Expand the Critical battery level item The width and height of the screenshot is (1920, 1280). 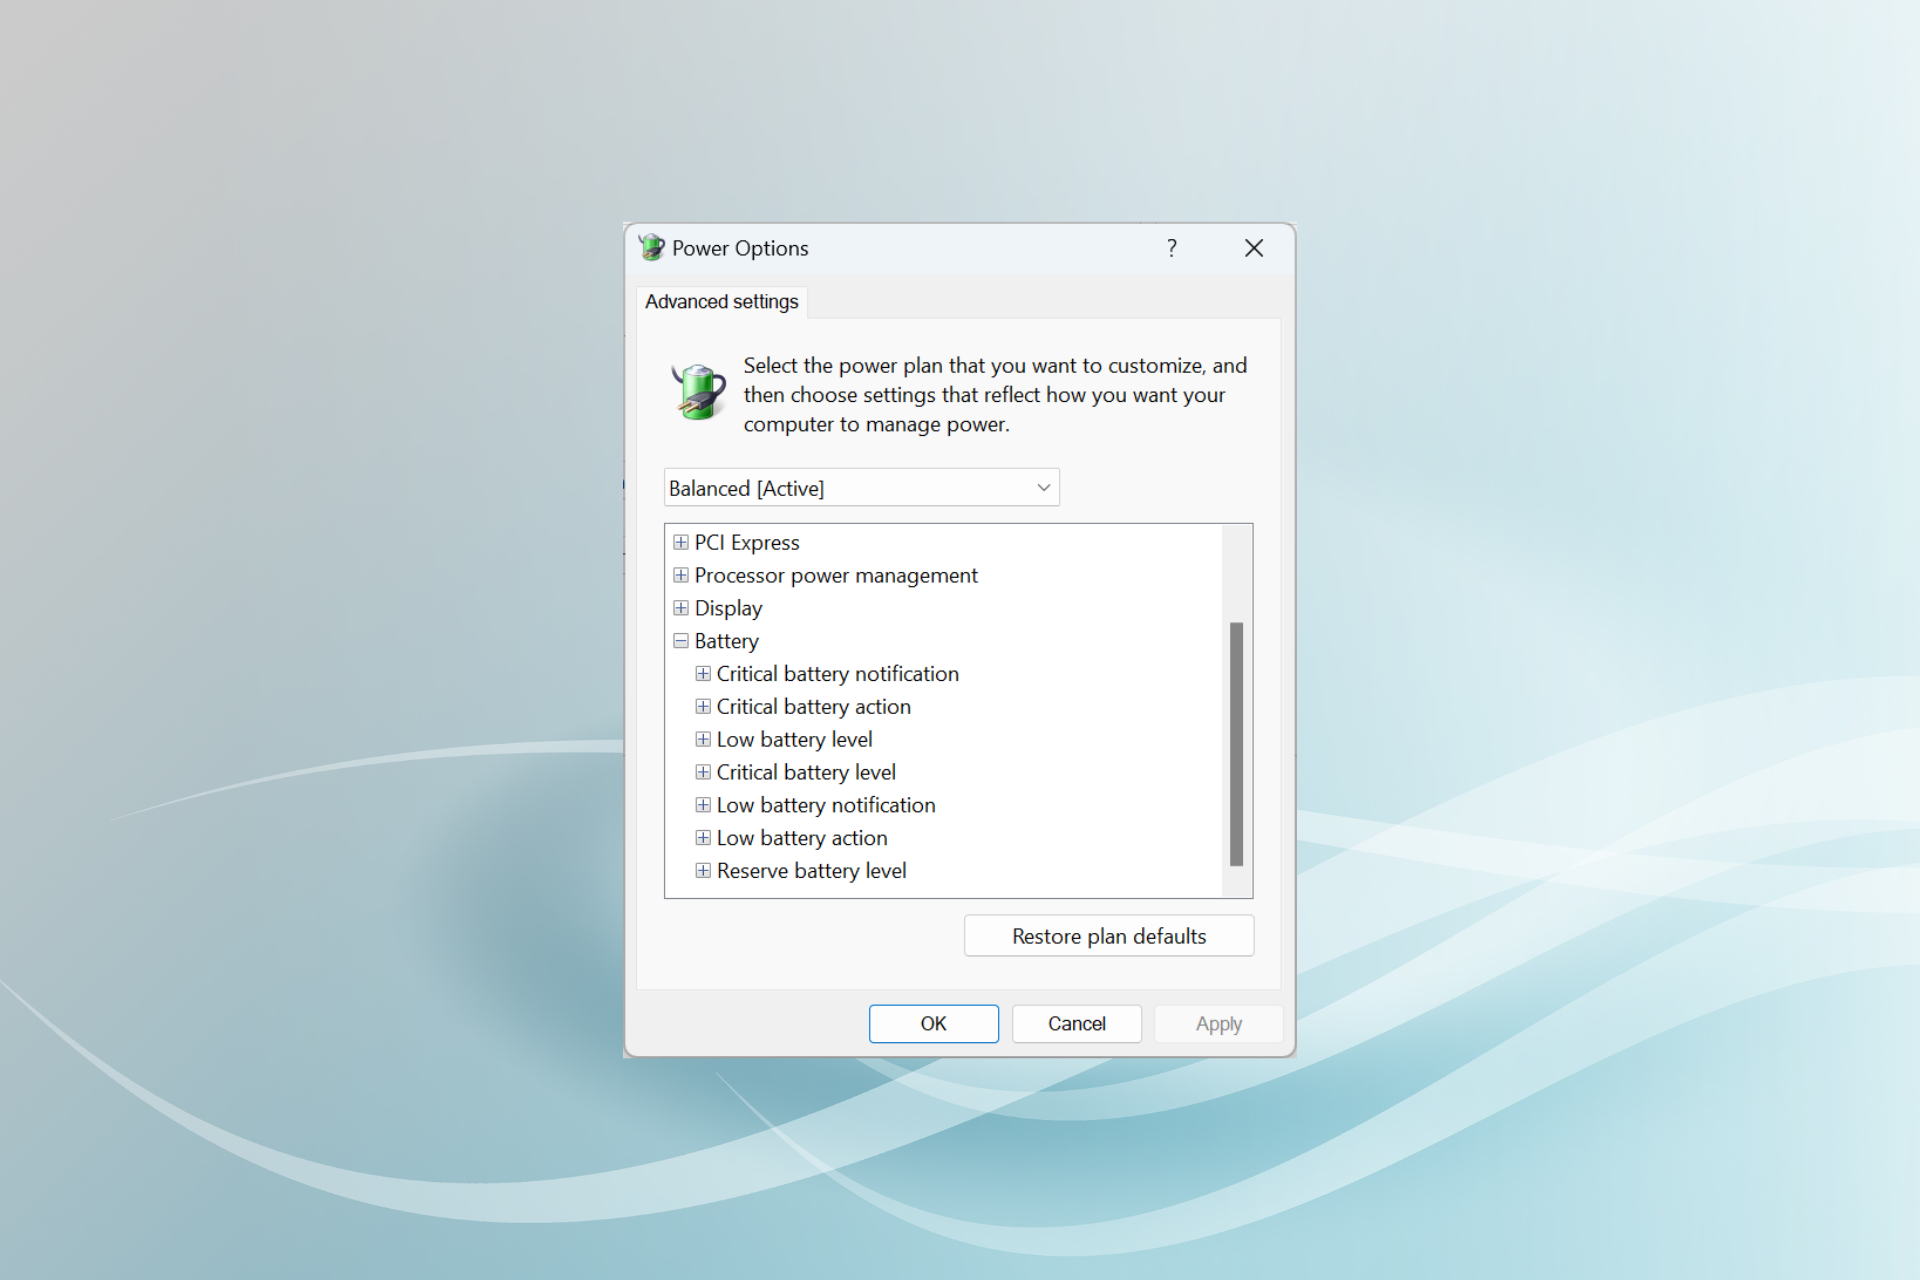[703, 771]
